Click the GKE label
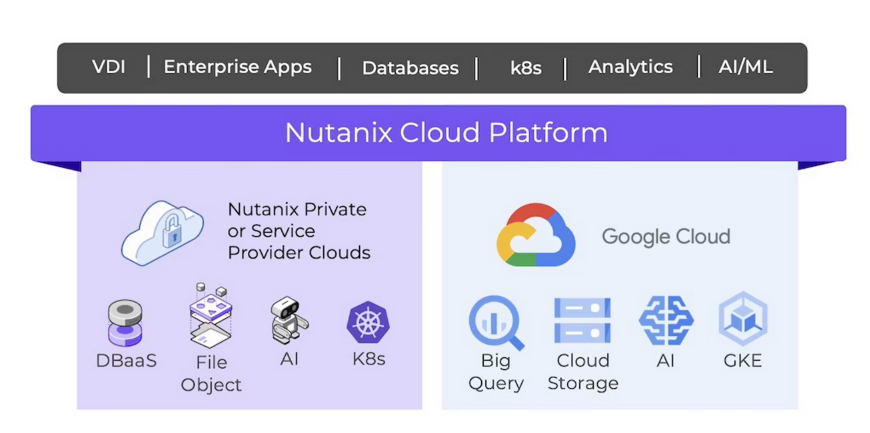870x433 pixels. point(743,361)
